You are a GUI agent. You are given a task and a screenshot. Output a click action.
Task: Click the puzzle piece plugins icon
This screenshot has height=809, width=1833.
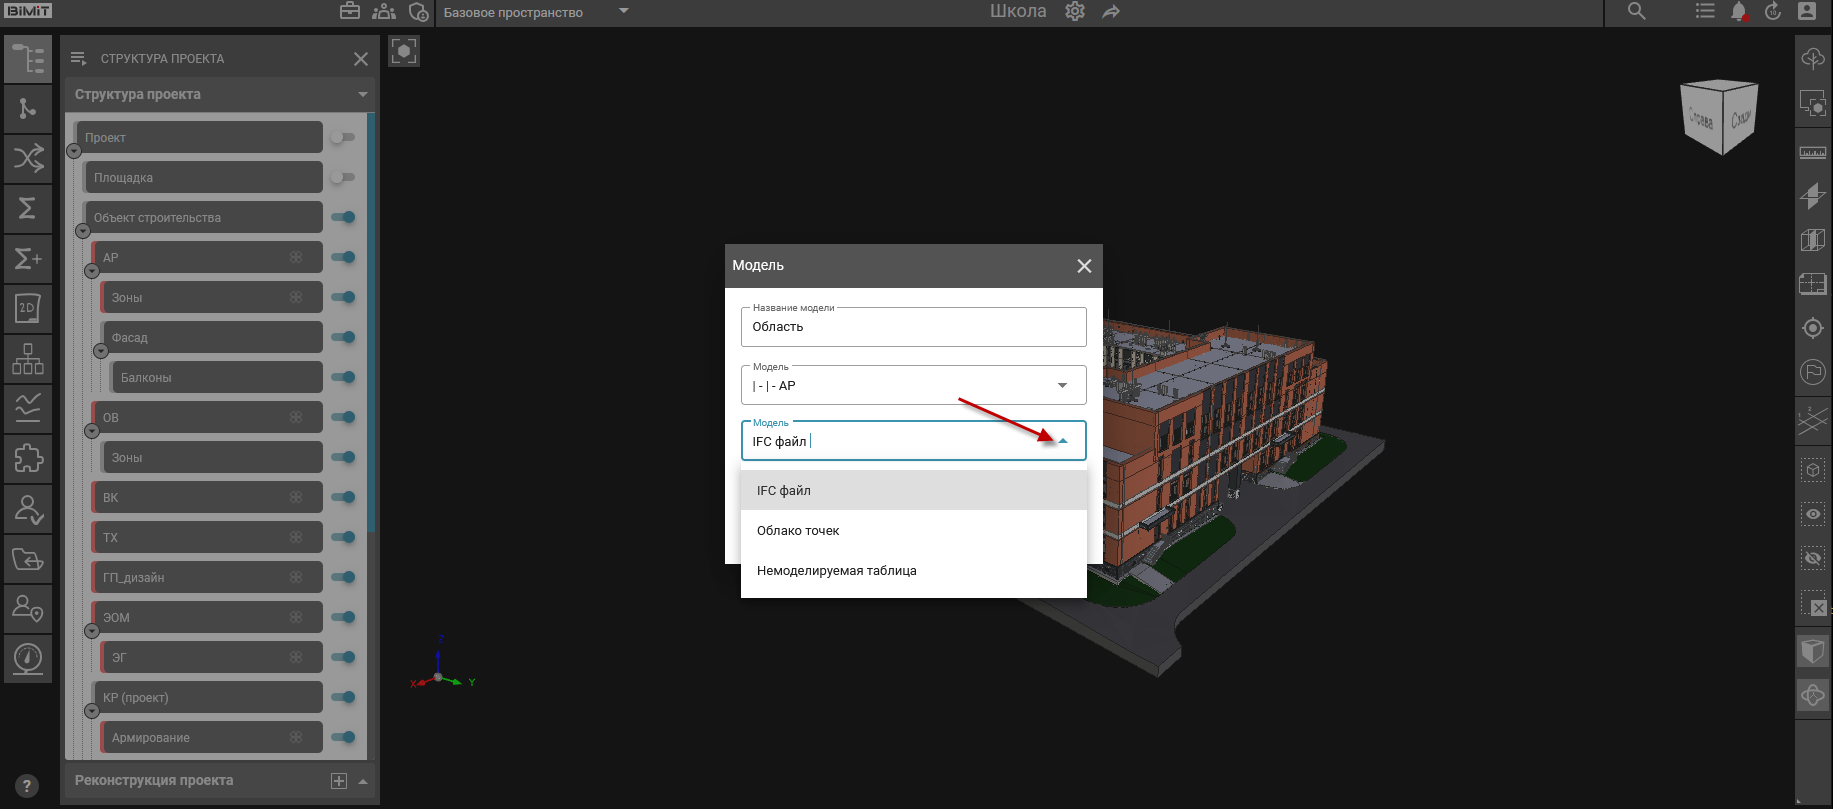[28, 458]
